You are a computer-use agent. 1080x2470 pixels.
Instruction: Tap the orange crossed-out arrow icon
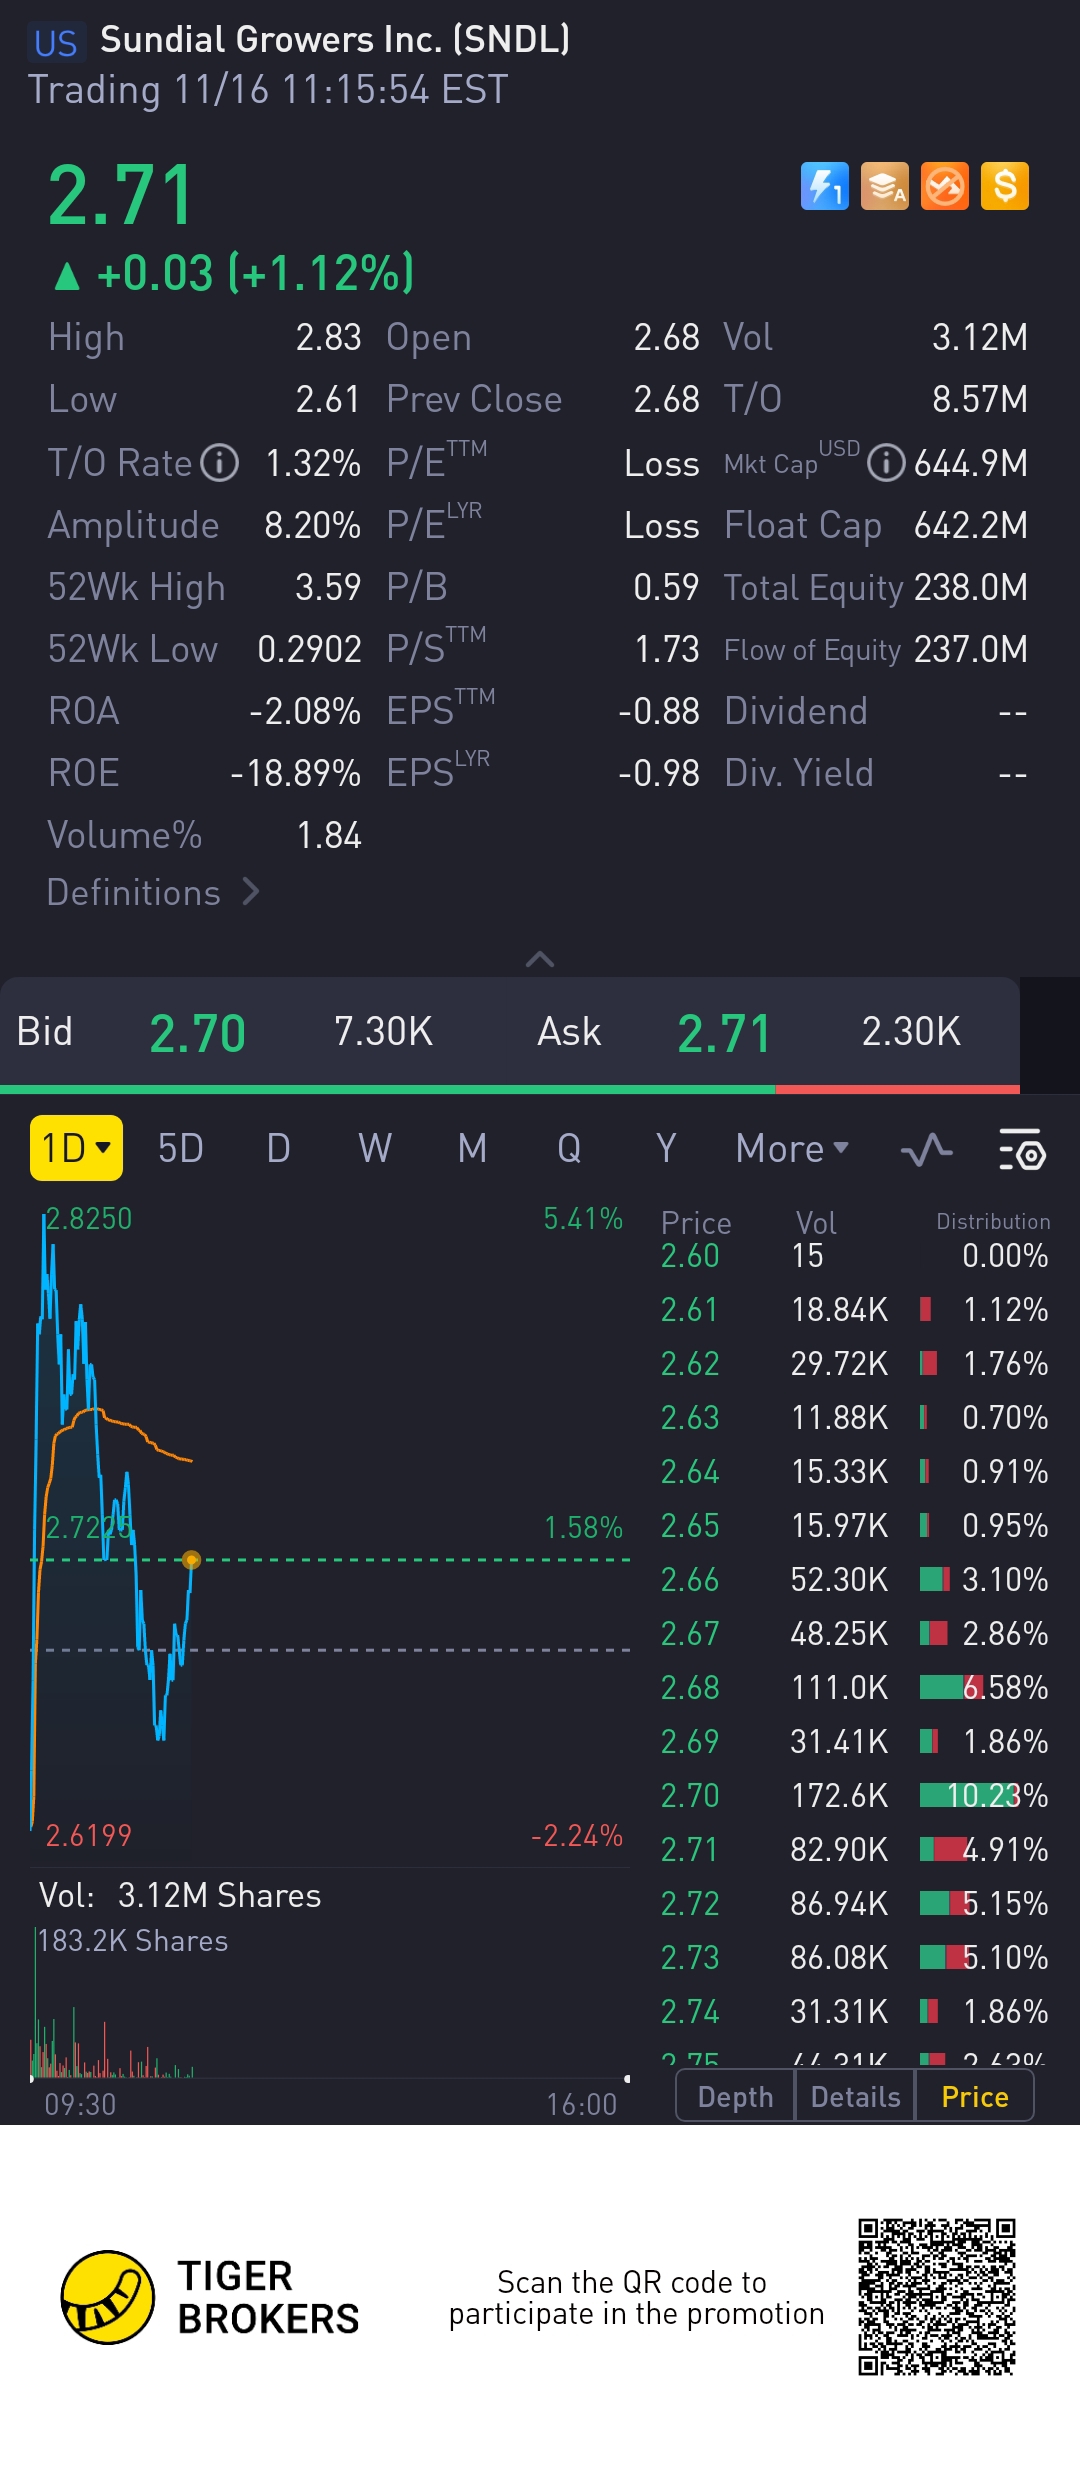(945, 186)
